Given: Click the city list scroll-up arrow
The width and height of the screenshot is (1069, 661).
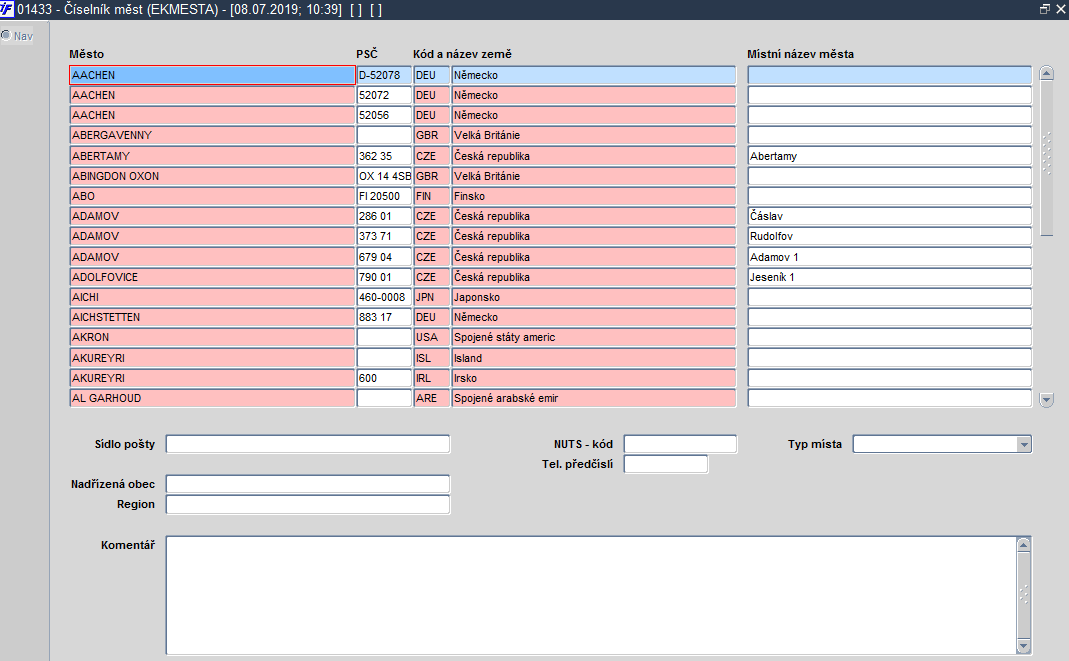Looking at the screenshot, I should [1047, 73].
